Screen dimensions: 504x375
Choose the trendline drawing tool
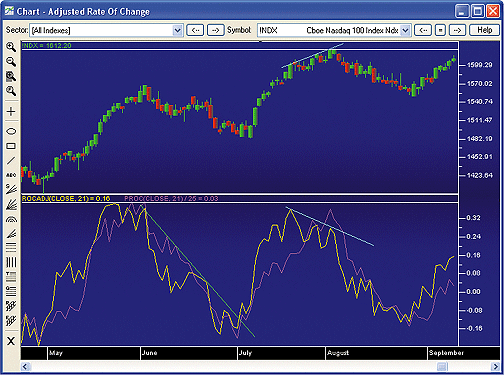click(x=11, y=161)
